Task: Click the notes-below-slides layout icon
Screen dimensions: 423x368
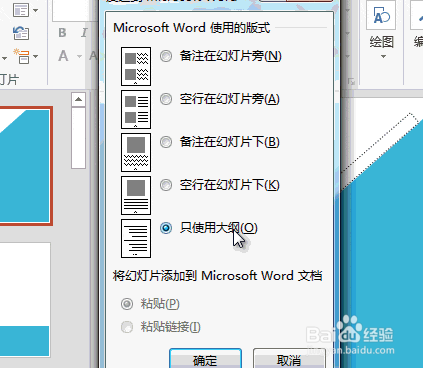Action: point(136,152)
